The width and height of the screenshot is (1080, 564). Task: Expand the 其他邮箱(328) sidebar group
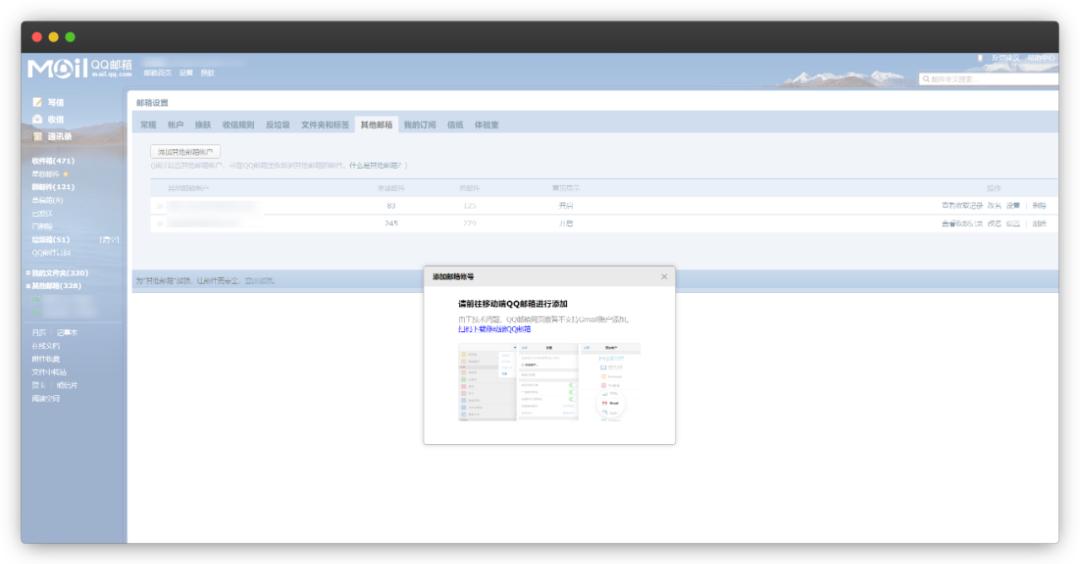[x=28, y=286]
